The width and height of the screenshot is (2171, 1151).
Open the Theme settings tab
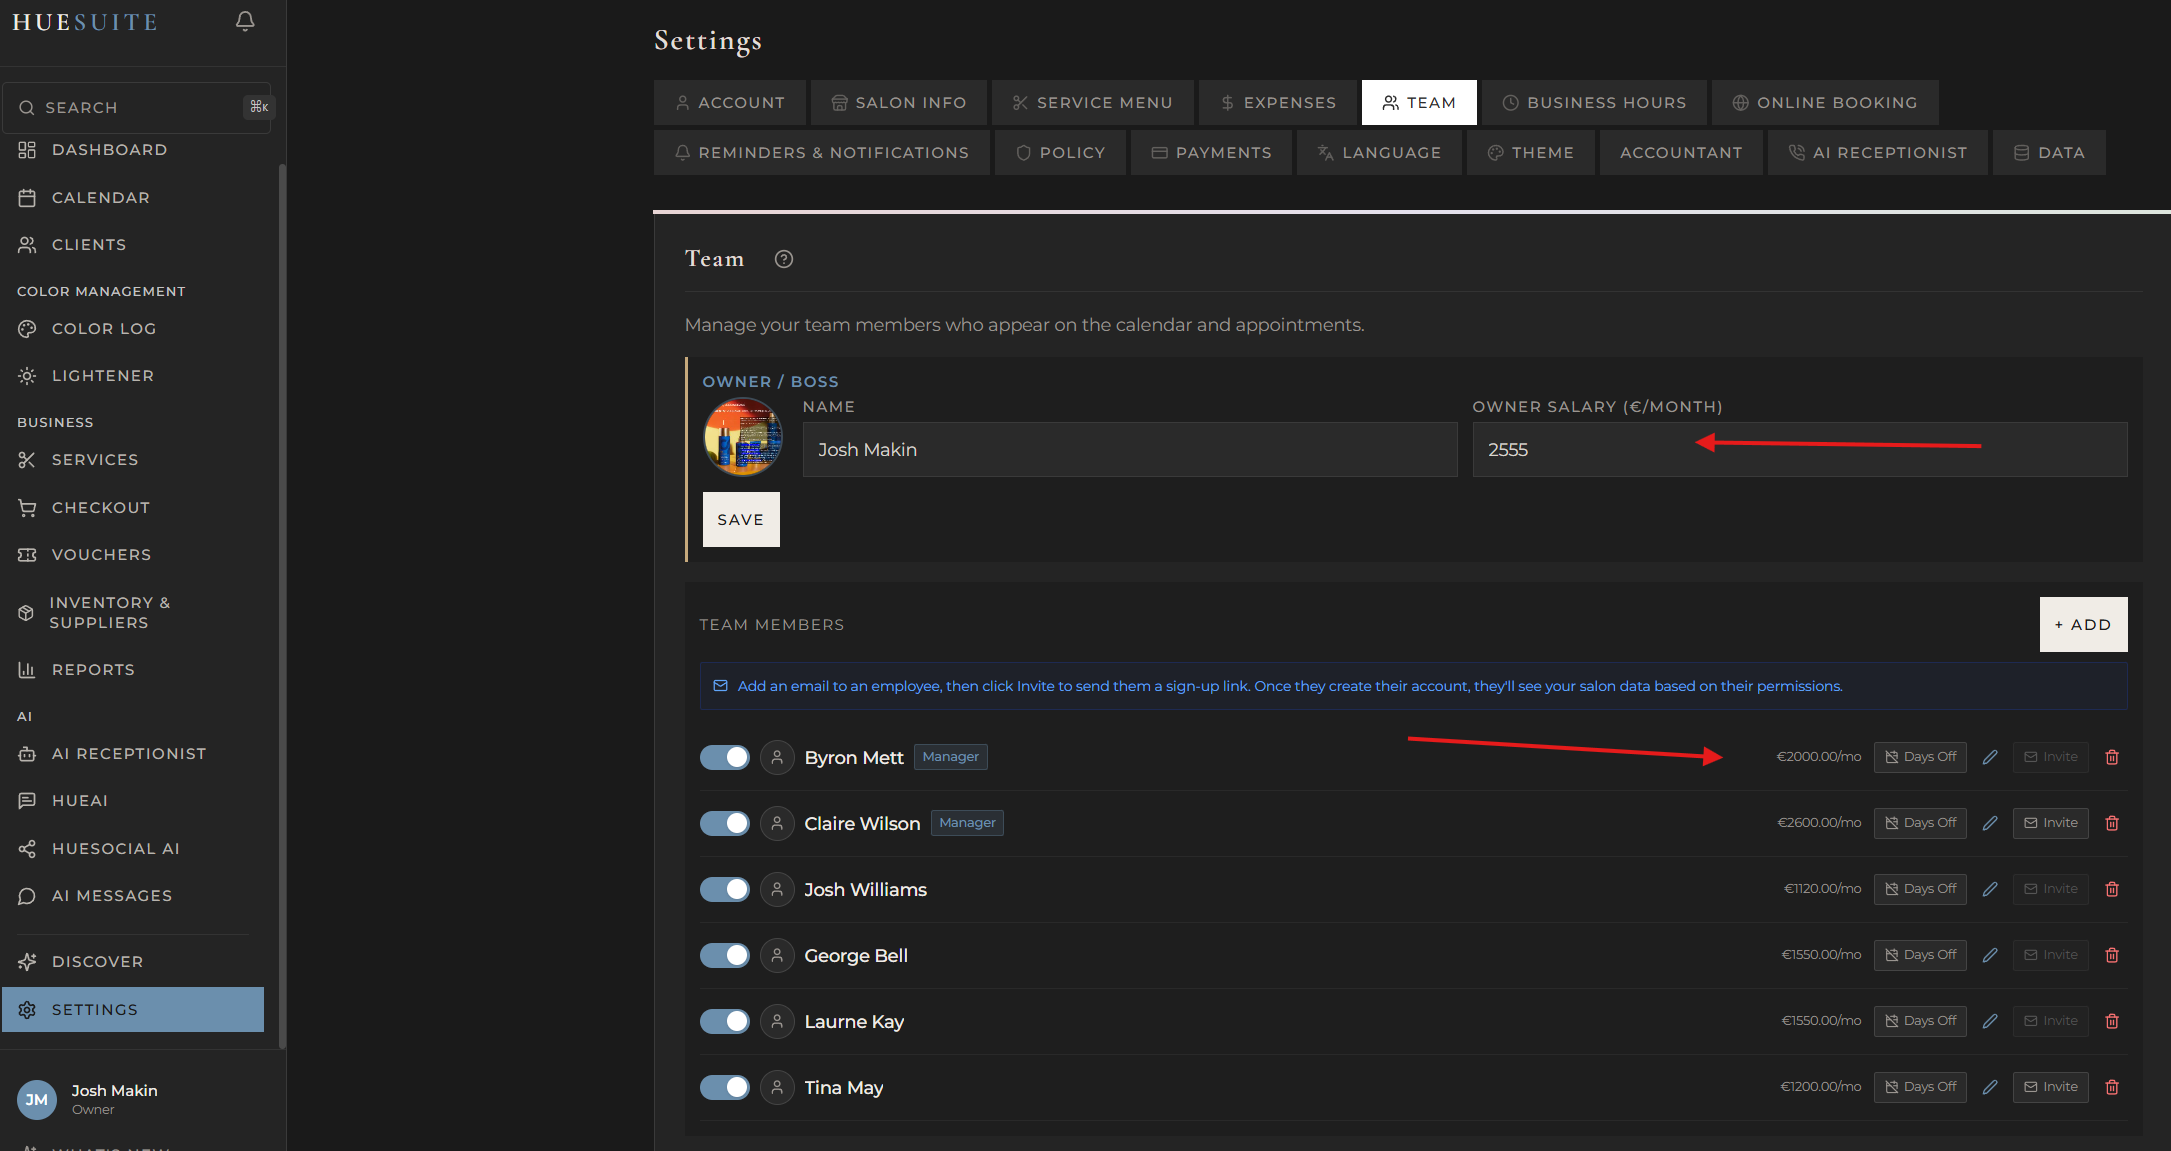(1530, 152)
